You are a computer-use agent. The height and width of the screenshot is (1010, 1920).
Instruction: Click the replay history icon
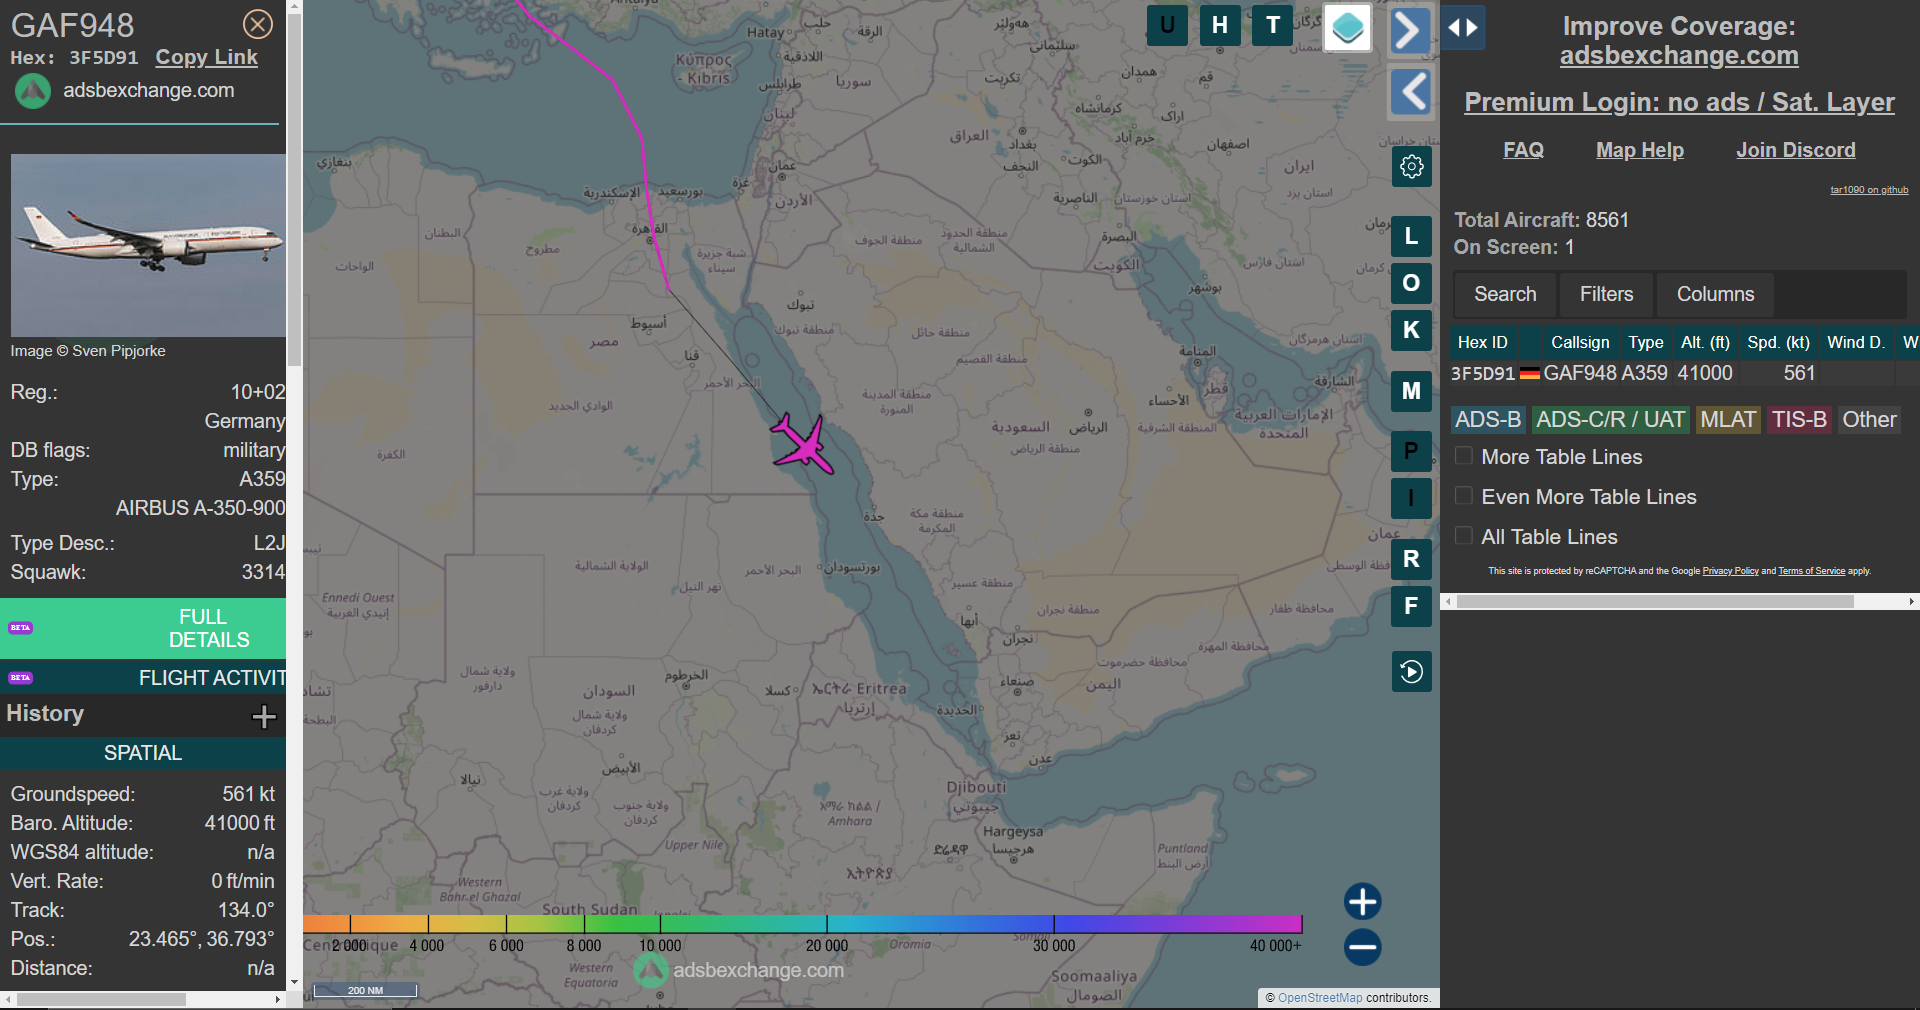click(1411, 671)
